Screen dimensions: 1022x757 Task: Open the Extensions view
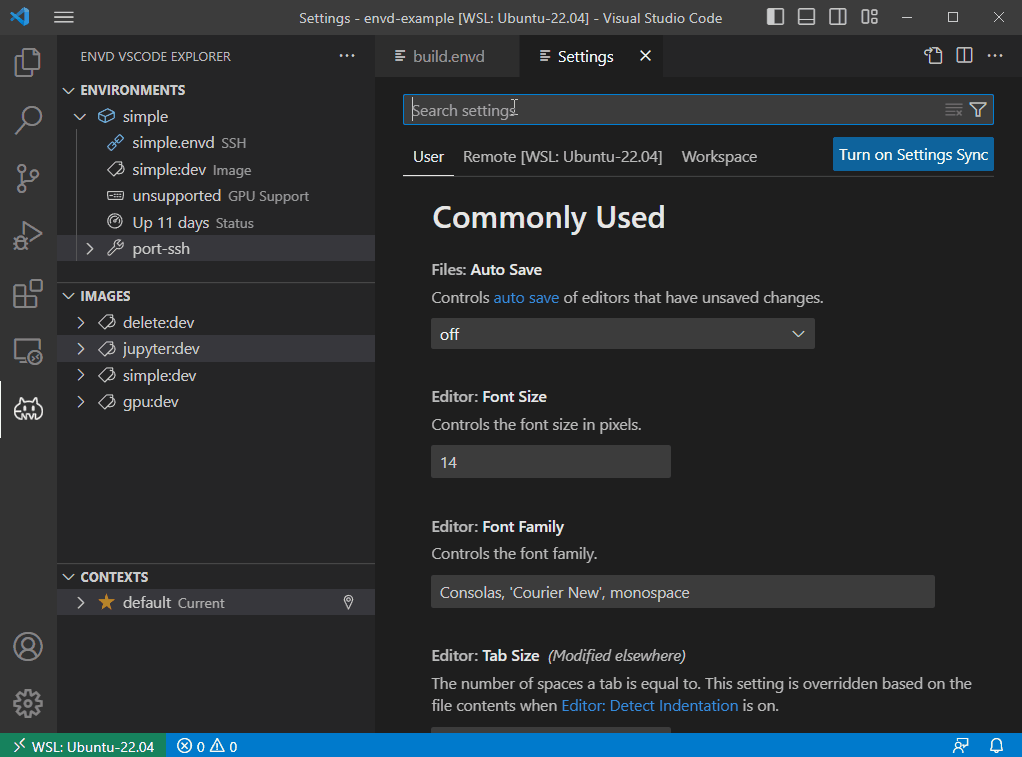[x=27, y=293]
